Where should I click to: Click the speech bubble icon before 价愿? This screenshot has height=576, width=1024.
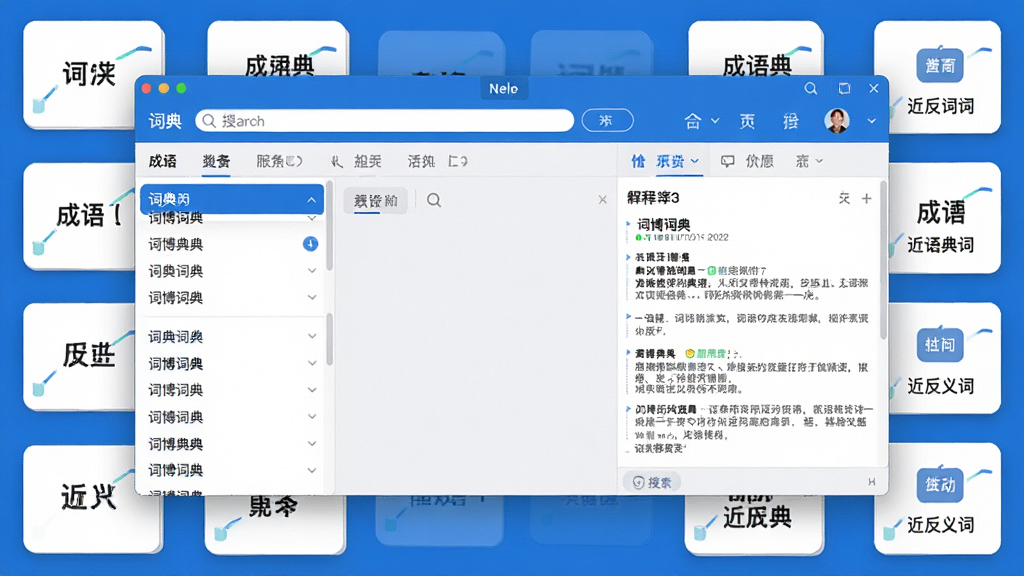click(728, 161)
